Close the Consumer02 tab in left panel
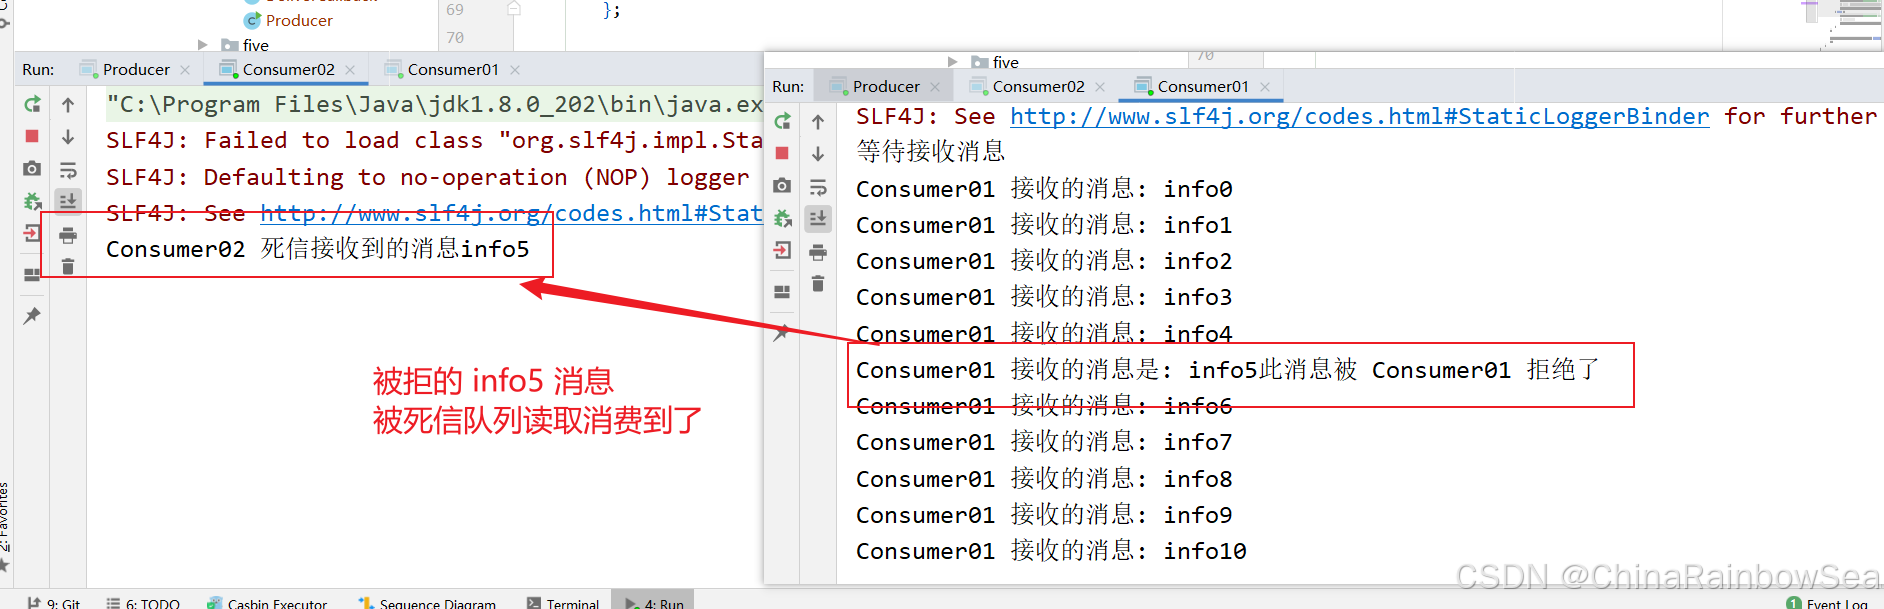Viewport: 1884px width, 609px height. 350,70
